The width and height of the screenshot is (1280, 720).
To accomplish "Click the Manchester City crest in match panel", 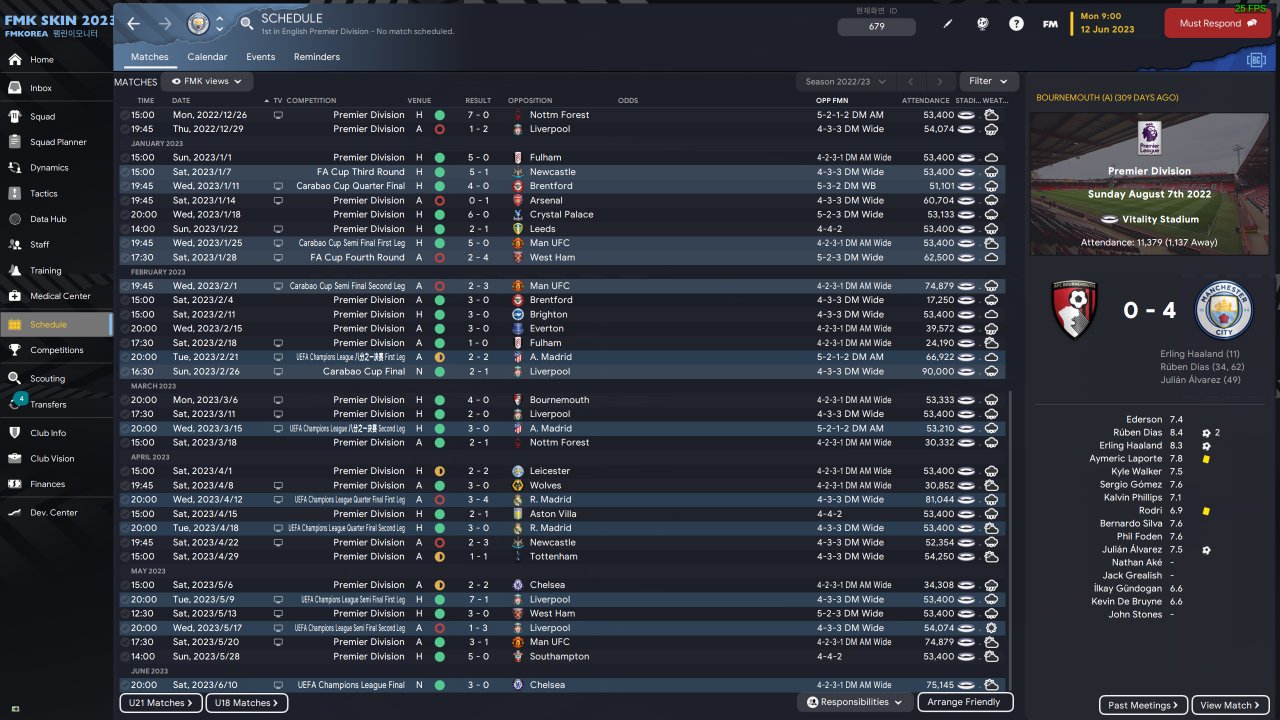I will point(1224,311).
